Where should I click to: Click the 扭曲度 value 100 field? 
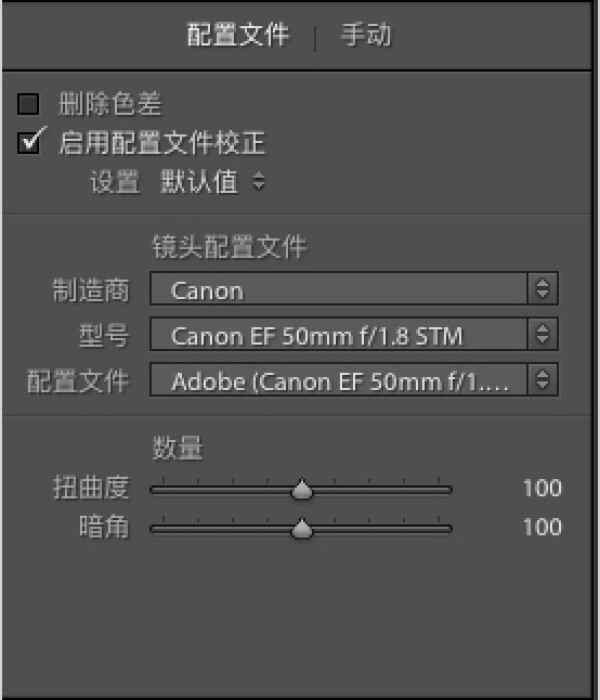(x=542, y=489)
